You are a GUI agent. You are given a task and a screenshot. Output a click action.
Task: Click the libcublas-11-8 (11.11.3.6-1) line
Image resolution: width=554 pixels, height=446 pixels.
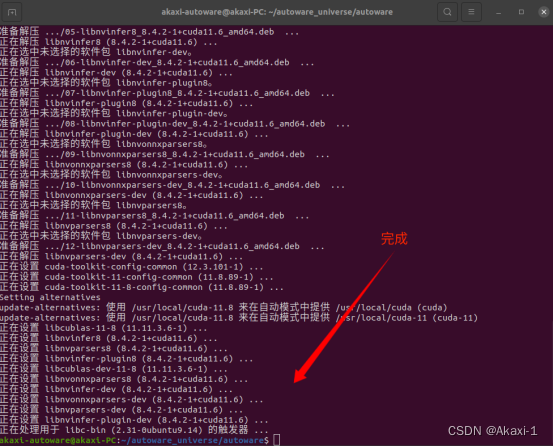pyautogui.click(x=104, y=328)
